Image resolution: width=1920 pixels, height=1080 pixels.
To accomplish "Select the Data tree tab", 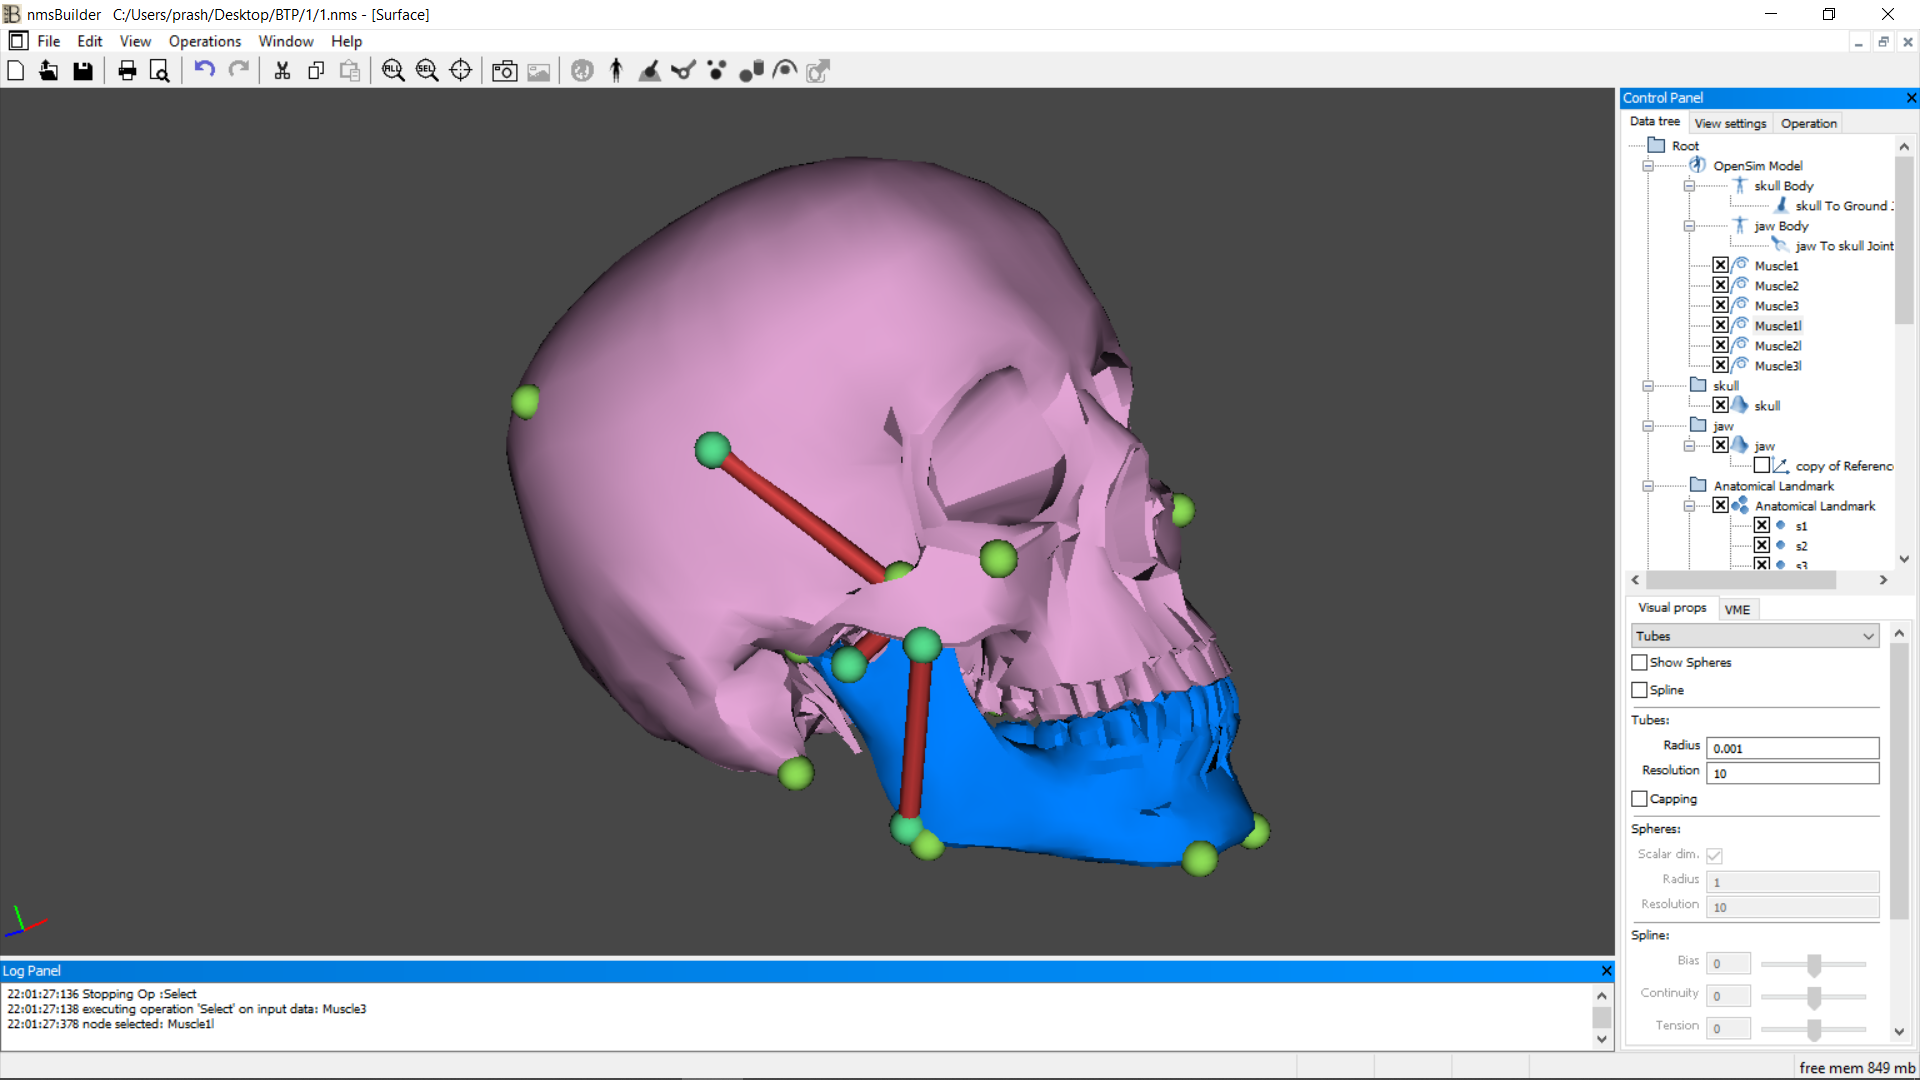I will pos(1655,122).
